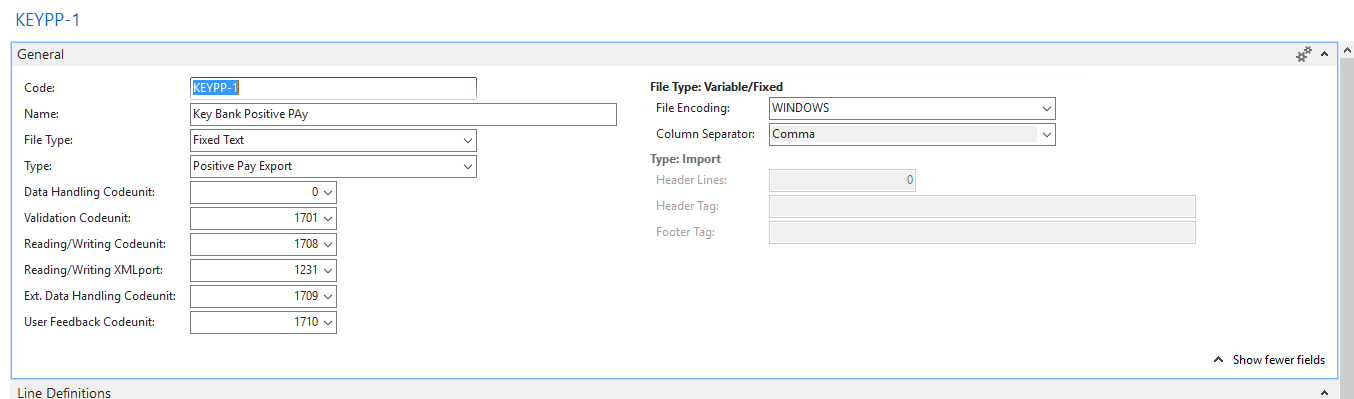Click the General FastTab header title
Image resolution: width=1354 pixels, height=399 pixels.
click(41, 55)
